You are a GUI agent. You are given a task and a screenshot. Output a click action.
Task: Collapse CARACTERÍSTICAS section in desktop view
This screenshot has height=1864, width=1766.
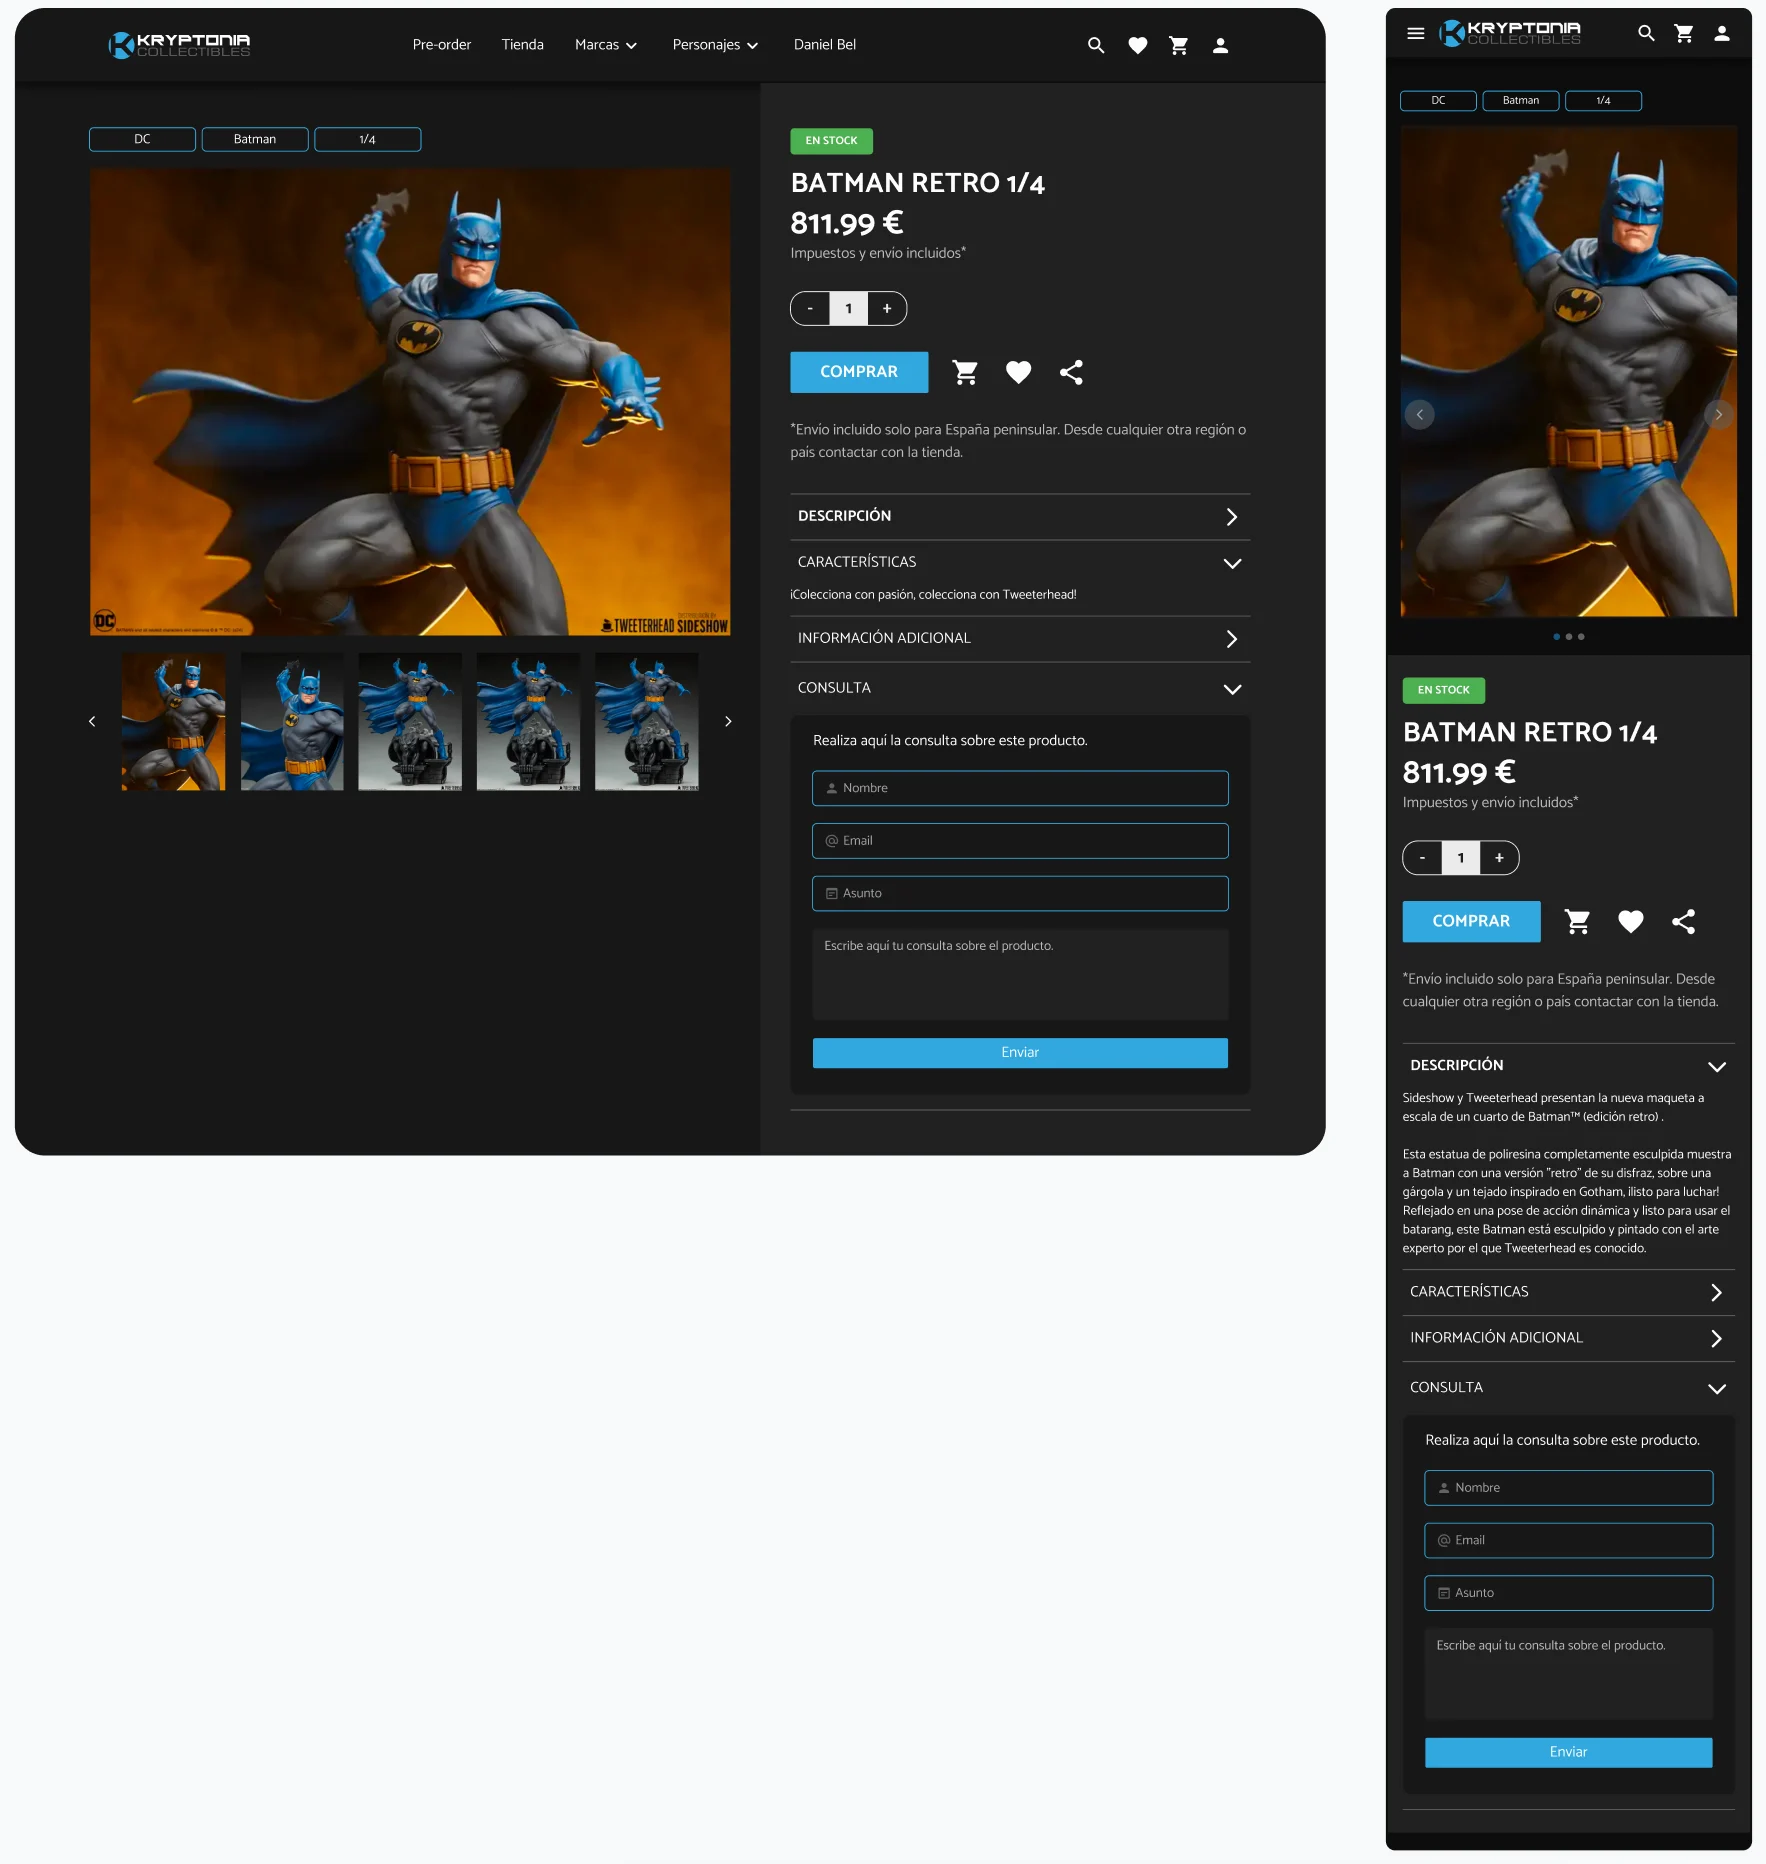[x=1020, y=563]
